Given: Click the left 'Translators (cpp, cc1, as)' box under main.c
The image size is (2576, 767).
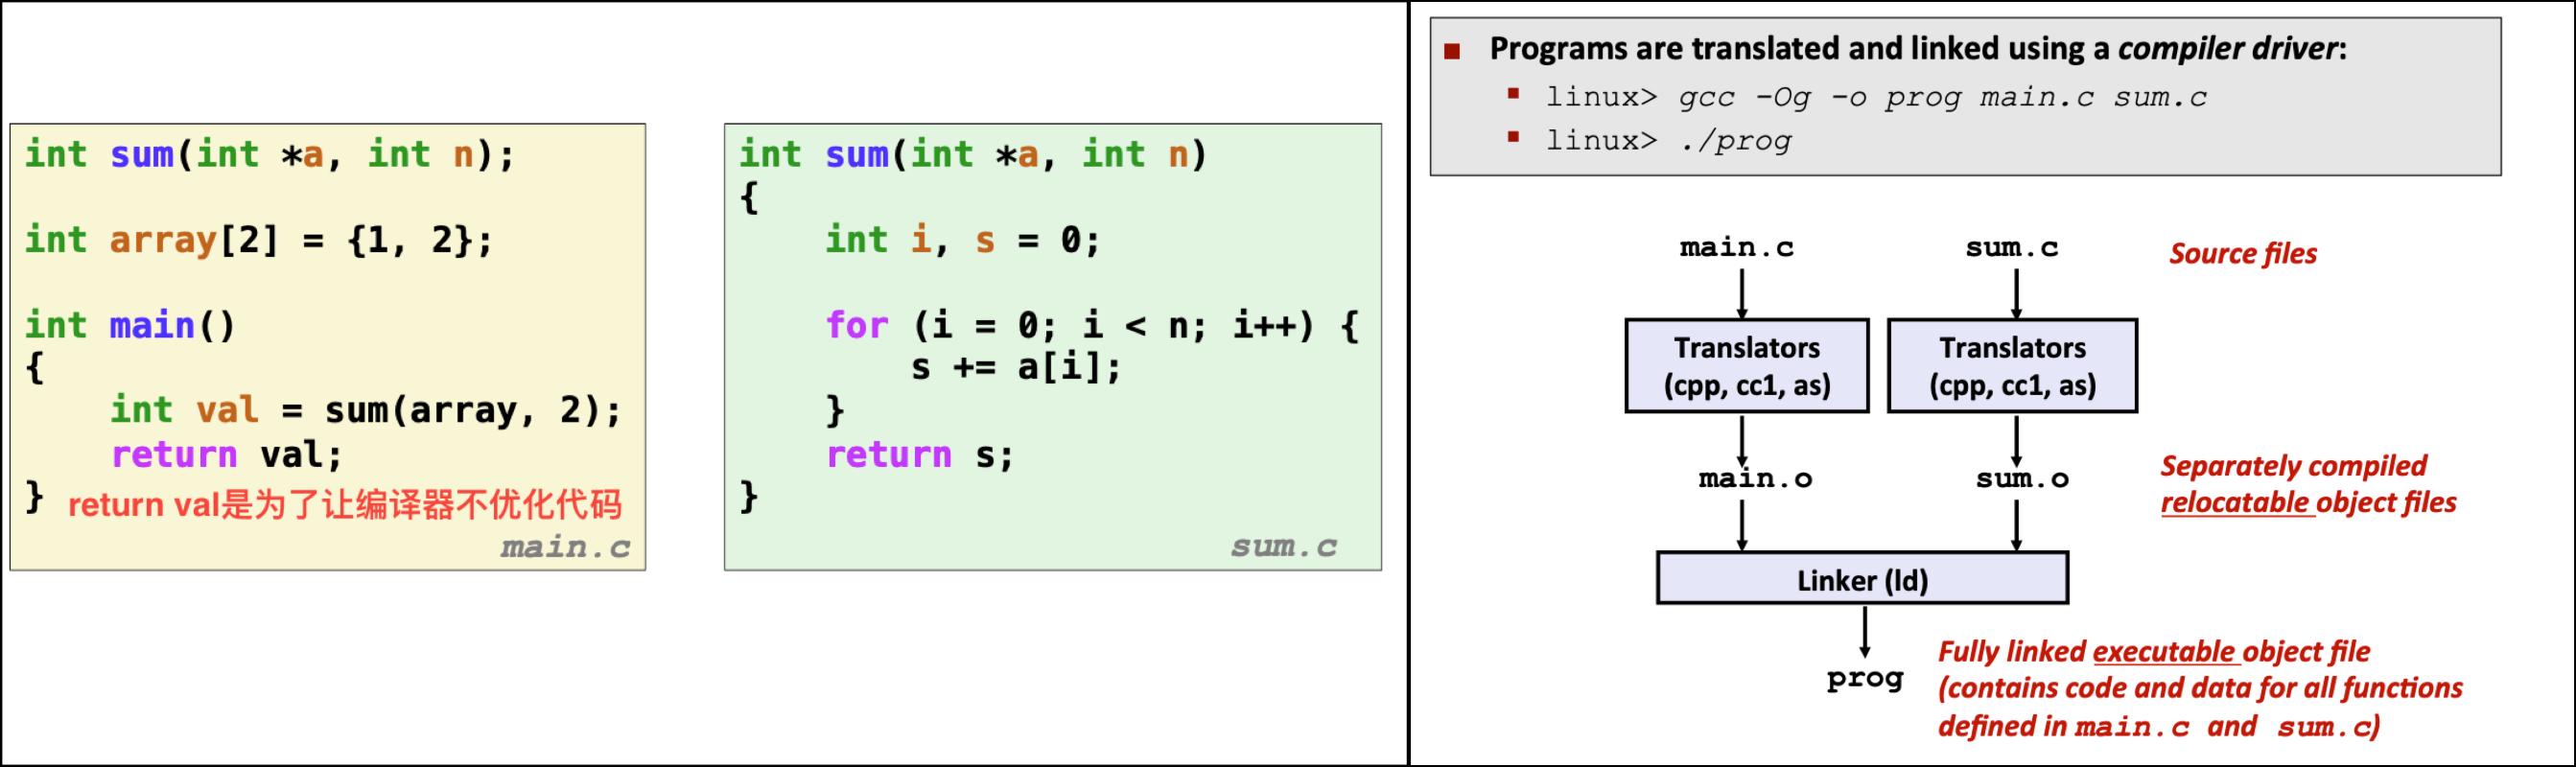Looking at the screenshot, I should pos(1746,366).
